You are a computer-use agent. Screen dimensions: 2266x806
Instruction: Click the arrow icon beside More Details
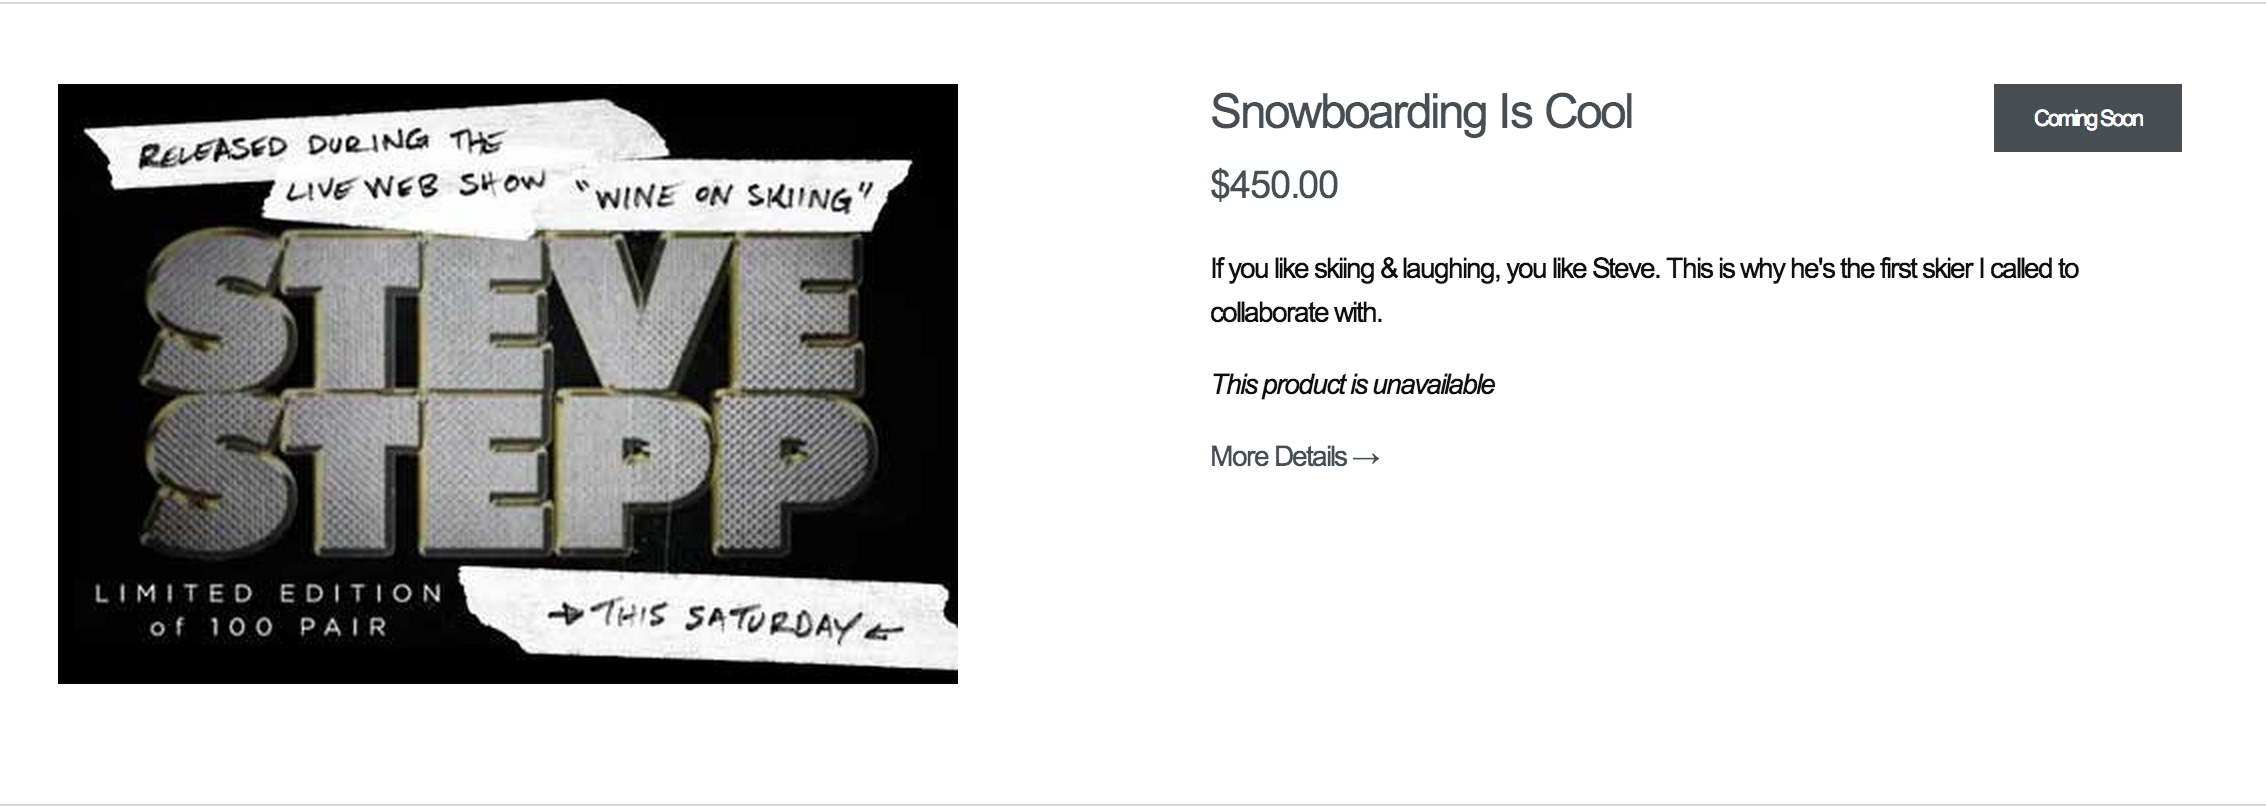tap(1366, 458)
